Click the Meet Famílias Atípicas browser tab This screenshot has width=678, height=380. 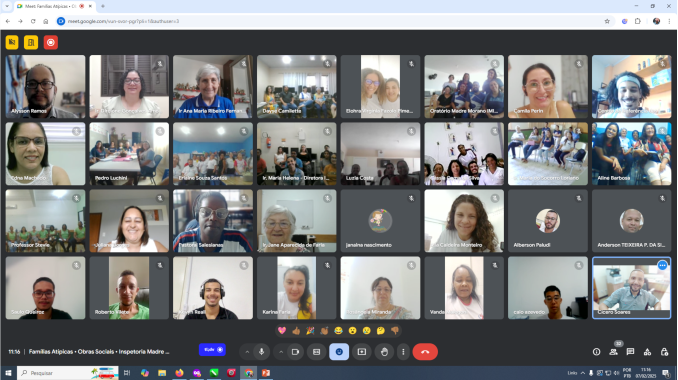pyautogui.click(x=53, y=6)
